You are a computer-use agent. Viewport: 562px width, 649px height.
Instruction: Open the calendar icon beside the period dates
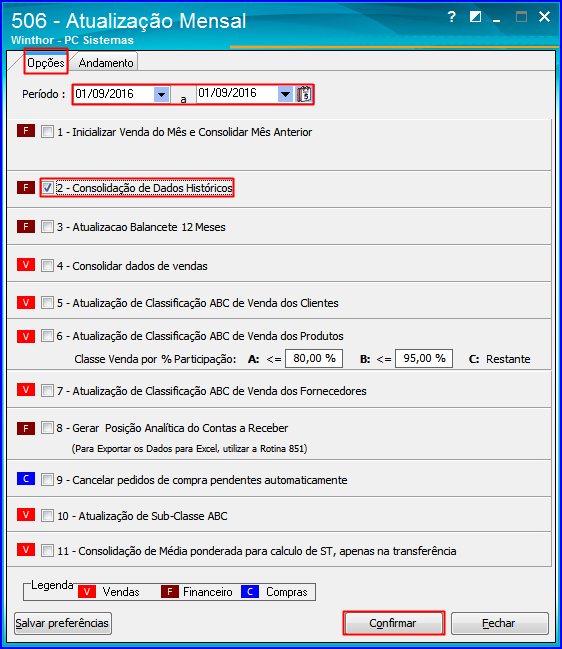point(304,94)
